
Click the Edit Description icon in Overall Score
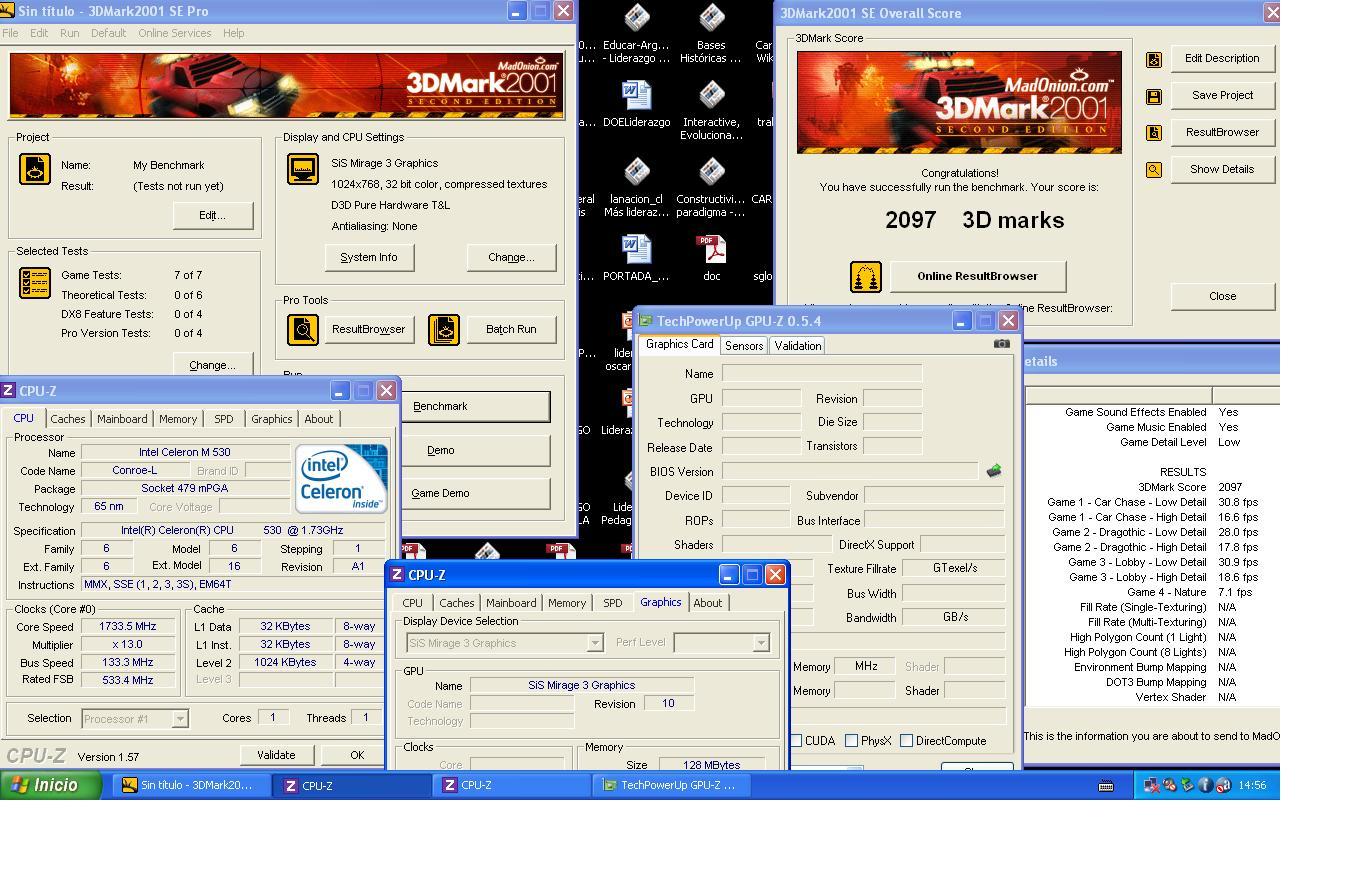(1154, 59)
